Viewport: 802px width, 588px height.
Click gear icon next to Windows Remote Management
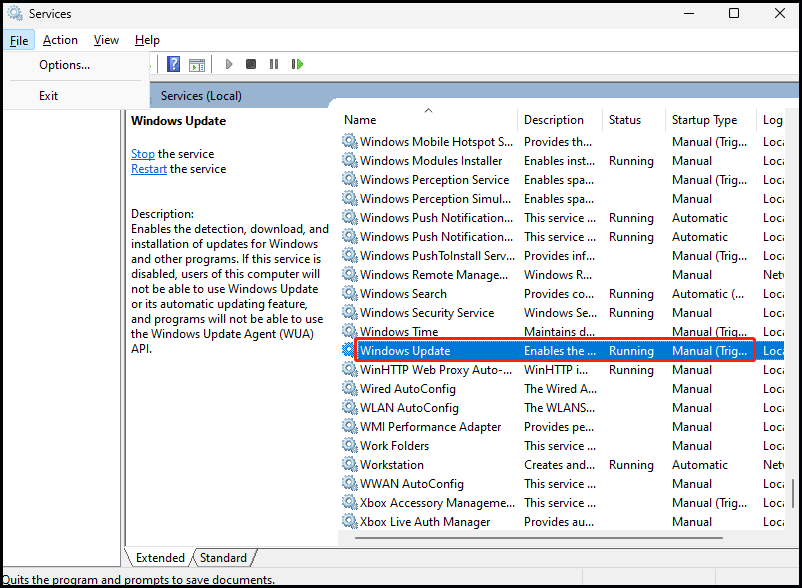pos(350,274)
